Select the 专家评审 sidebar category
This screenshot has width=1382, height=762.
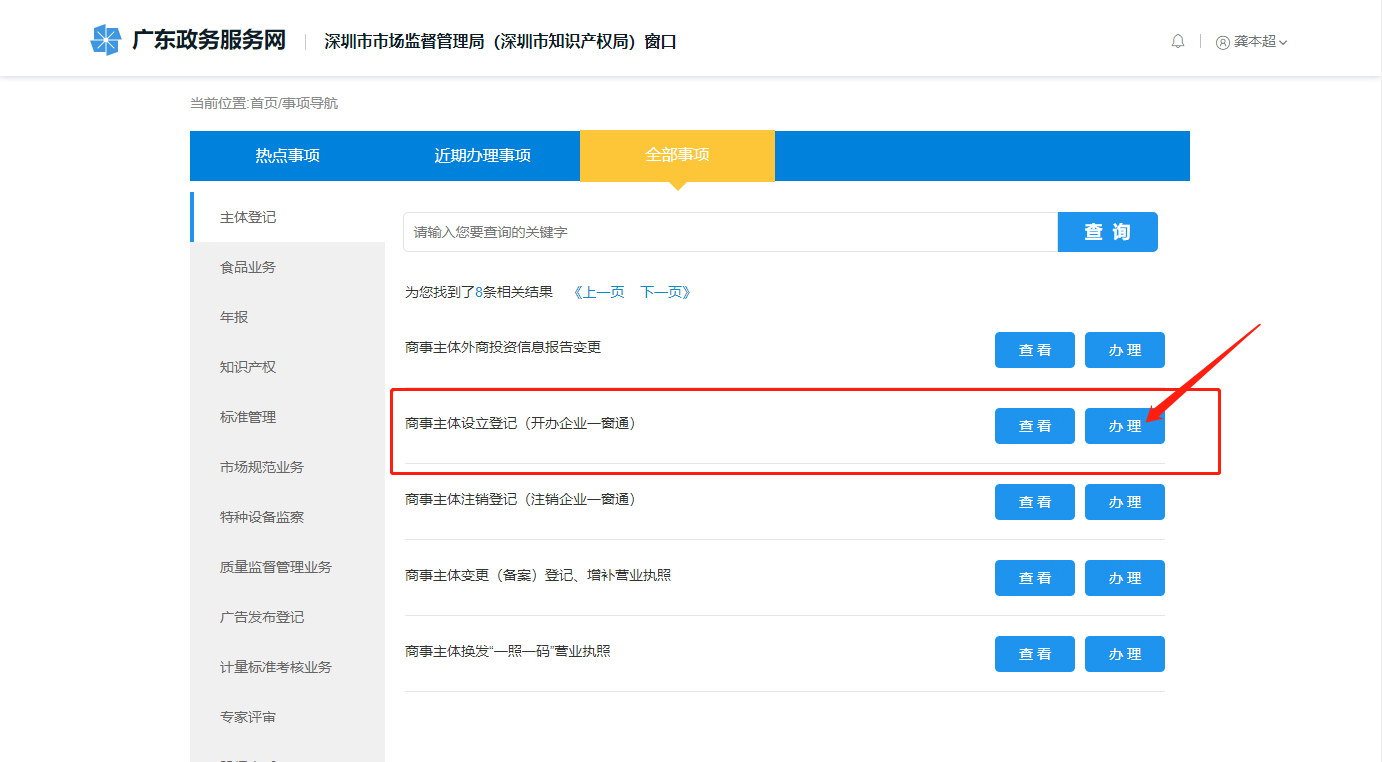coord(247,716)
